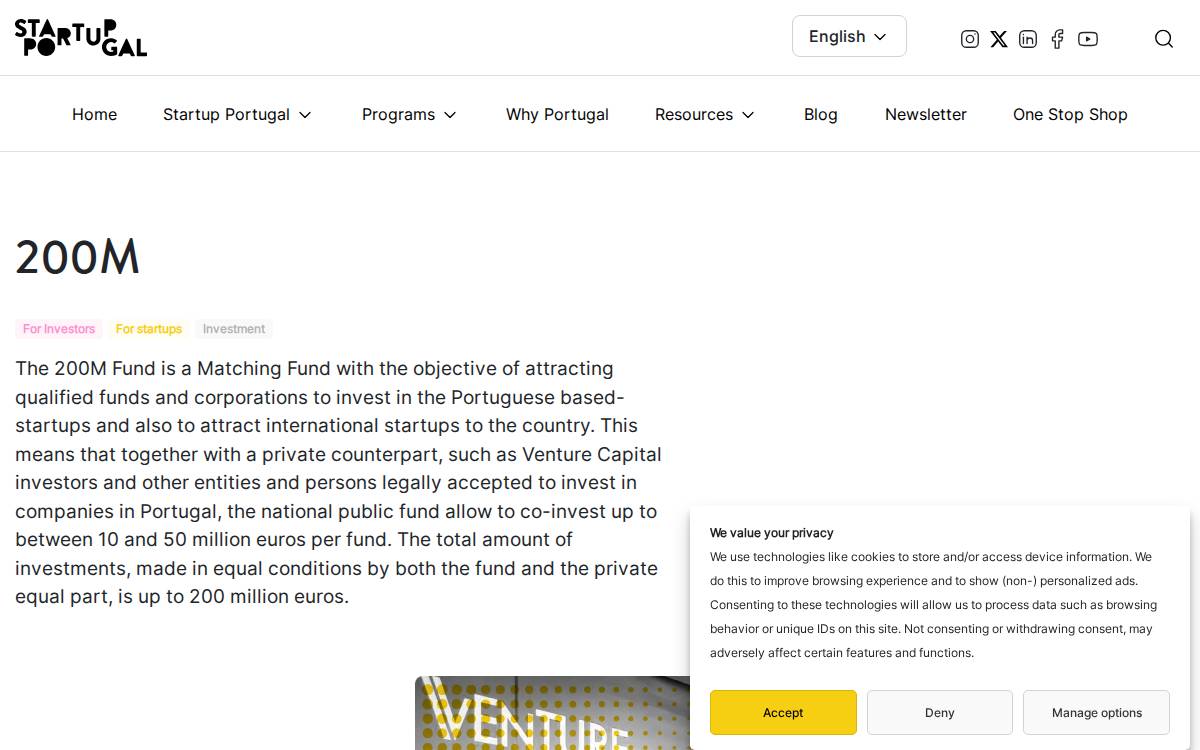
Task: Open the Blog menu item
Action: point(821,114)
